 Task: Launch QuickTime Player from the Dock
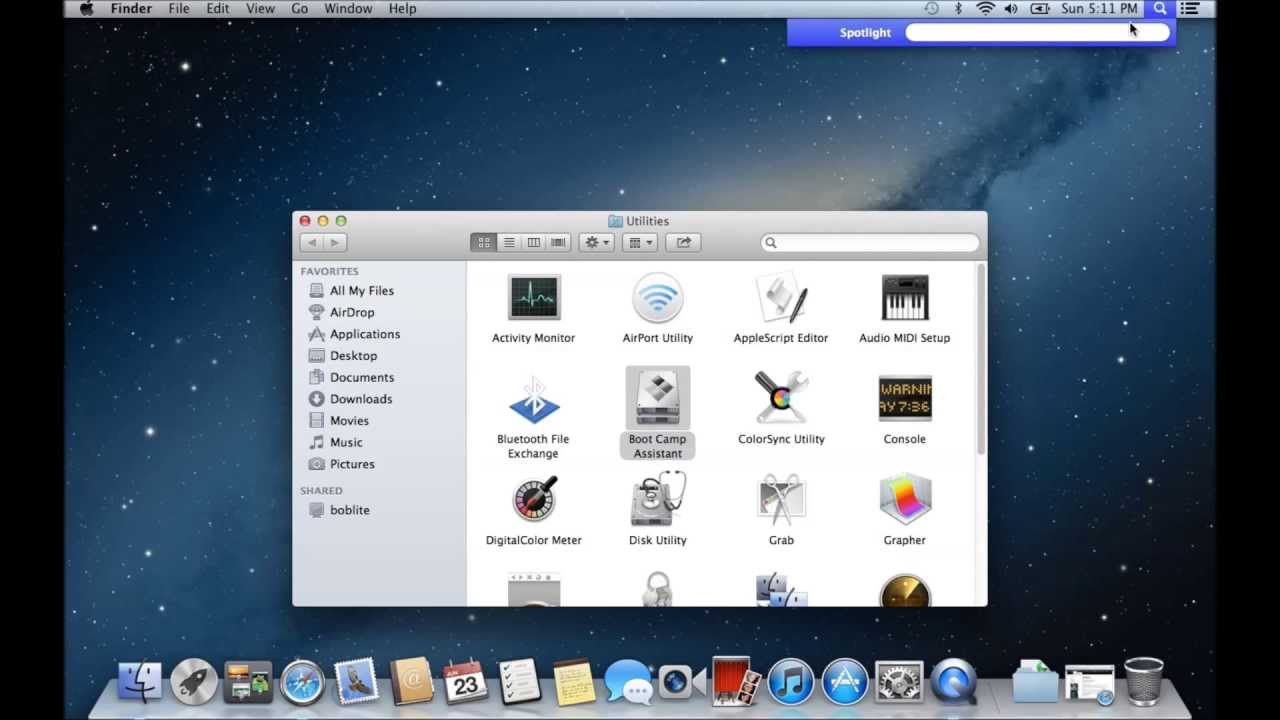(953, 682)
